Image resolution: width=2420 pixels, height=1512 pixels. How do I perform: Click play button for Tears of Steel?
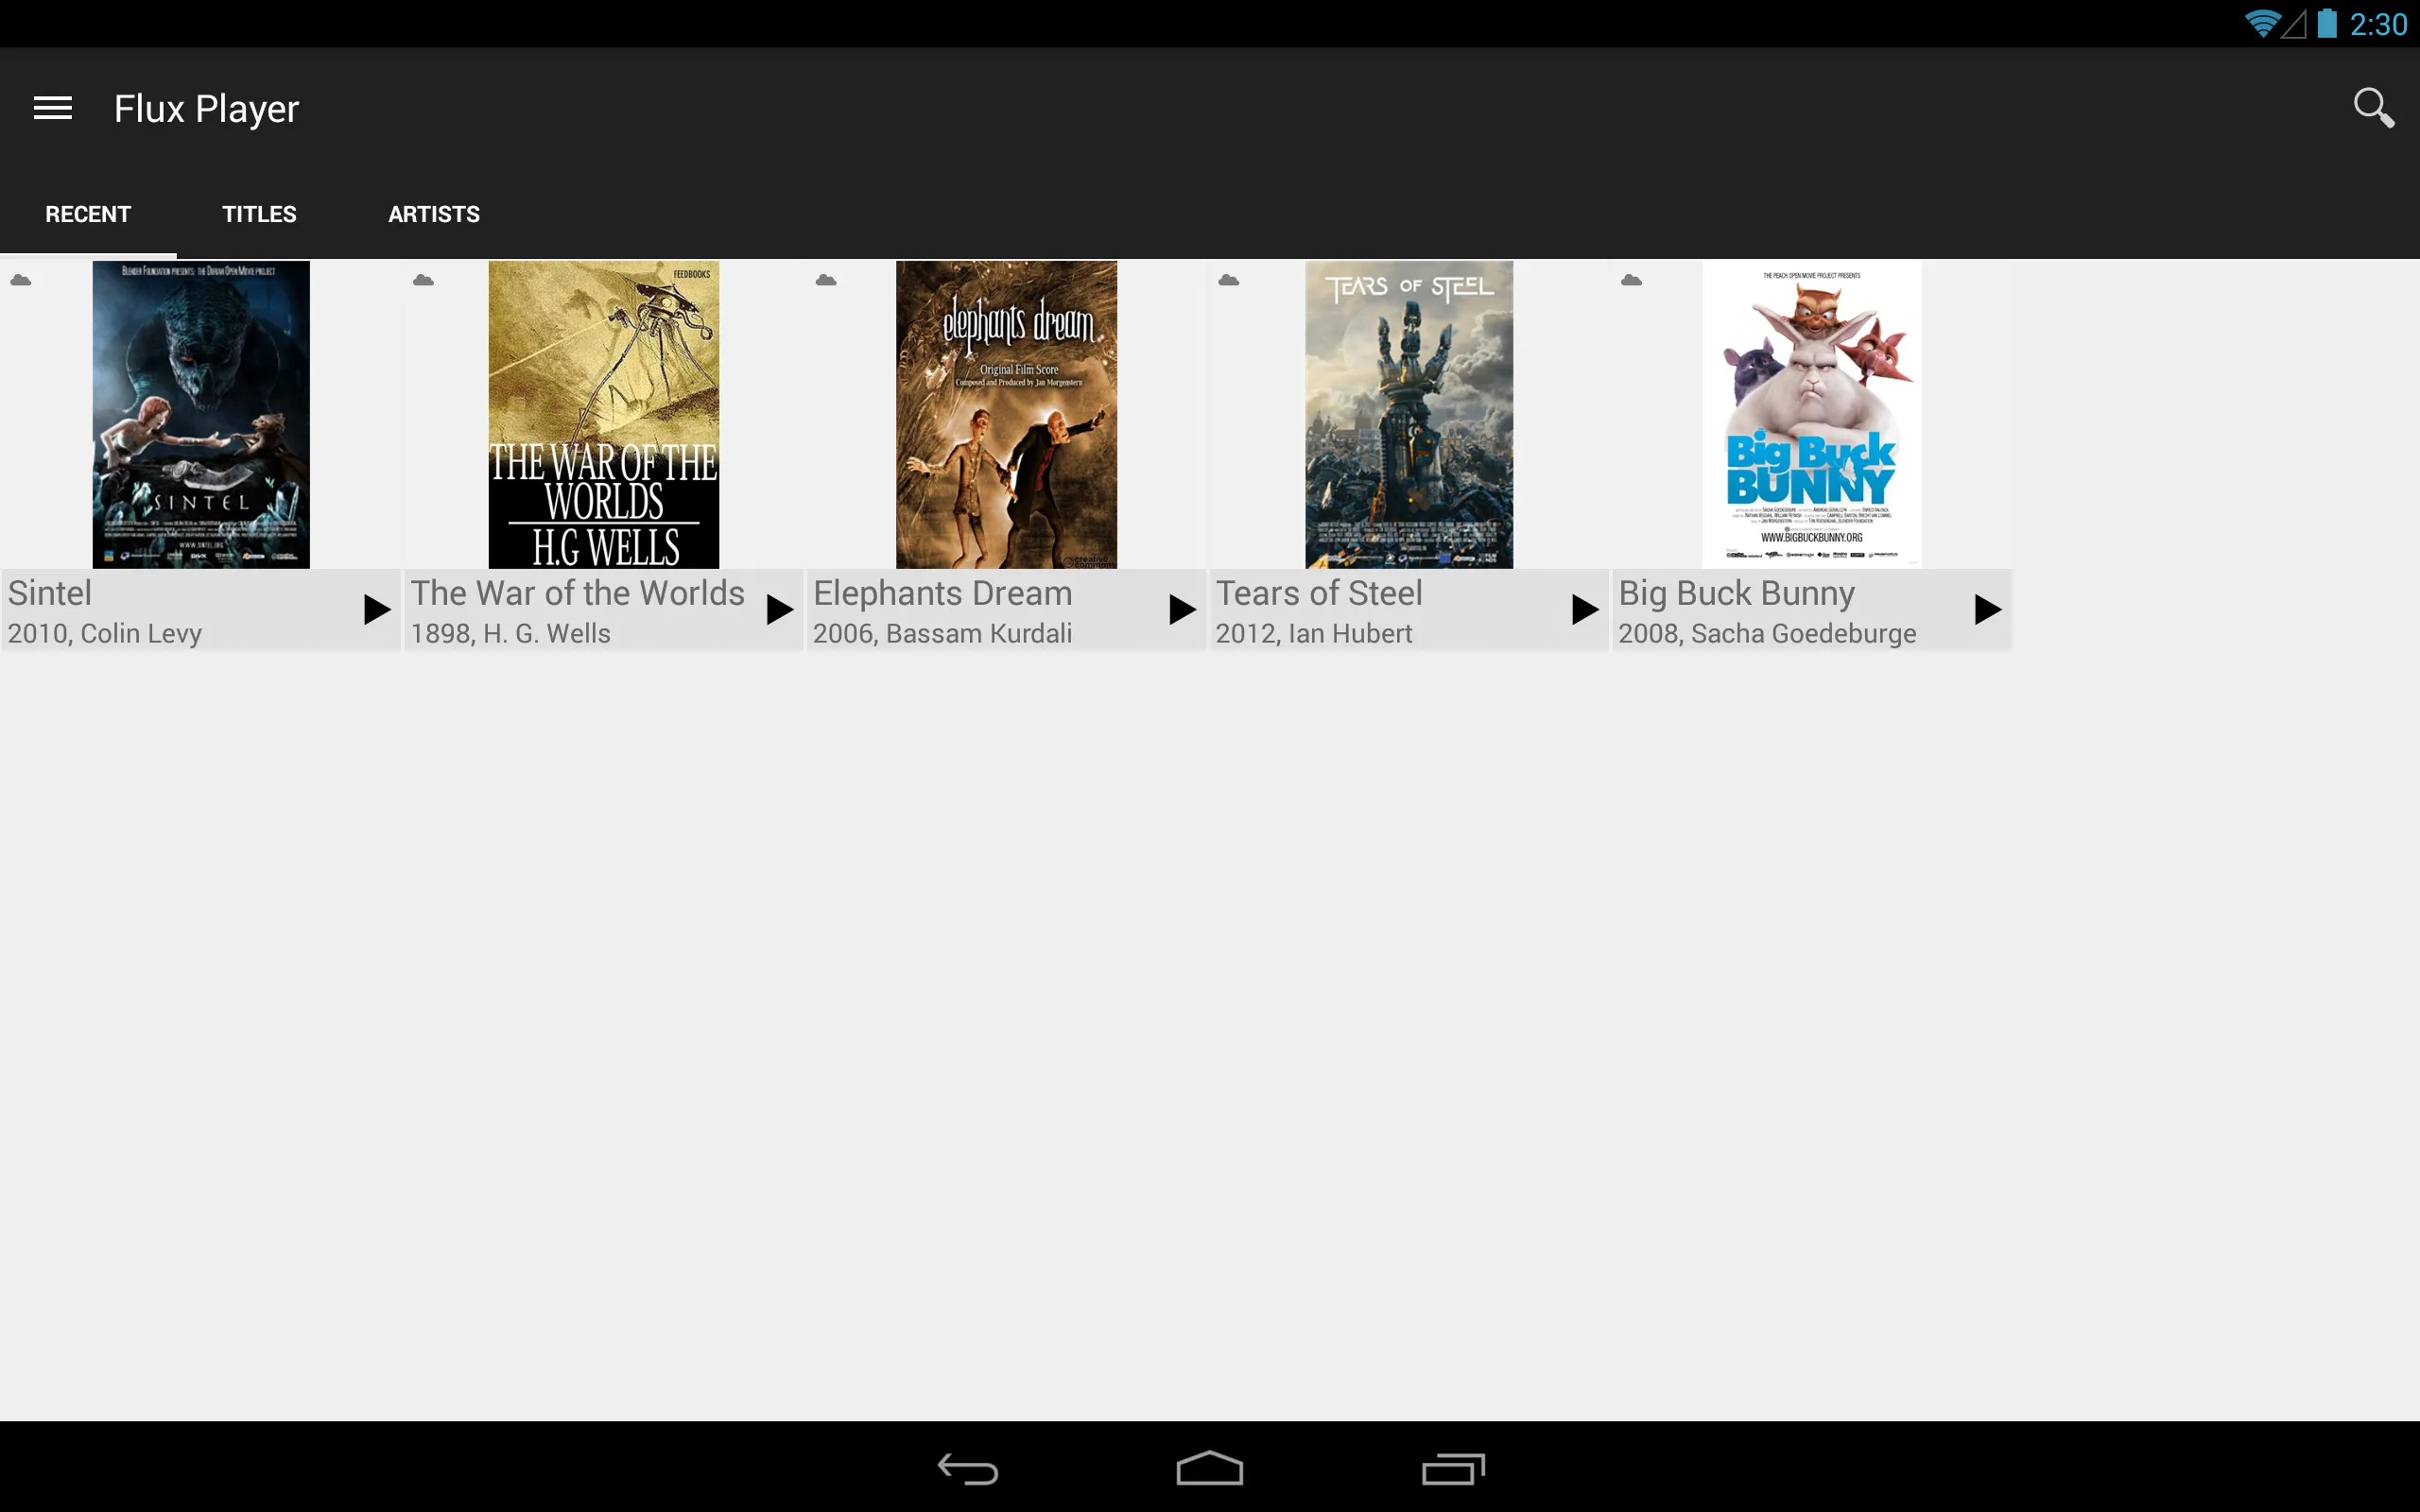(x=1583, y=610)
